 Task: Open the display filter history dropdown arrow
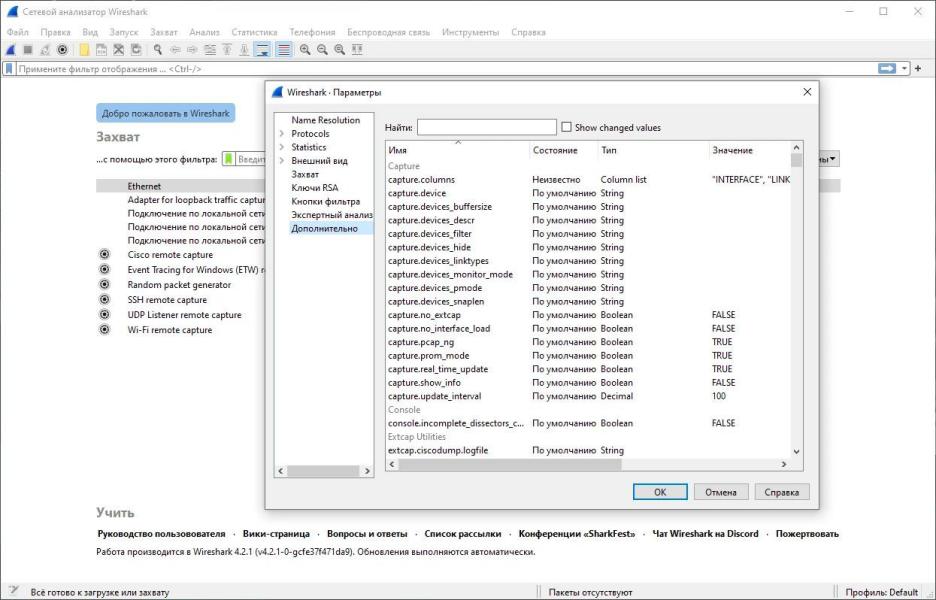tap(904, 69)
